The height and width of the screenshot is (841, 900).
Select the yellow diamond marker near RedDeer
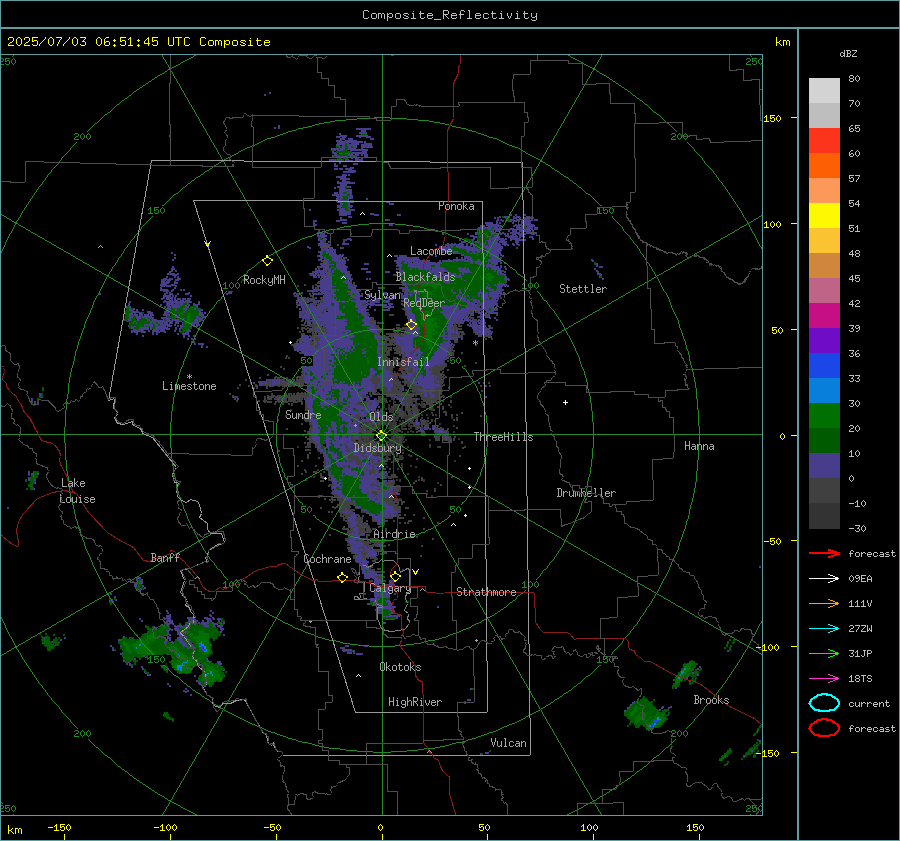412,325
